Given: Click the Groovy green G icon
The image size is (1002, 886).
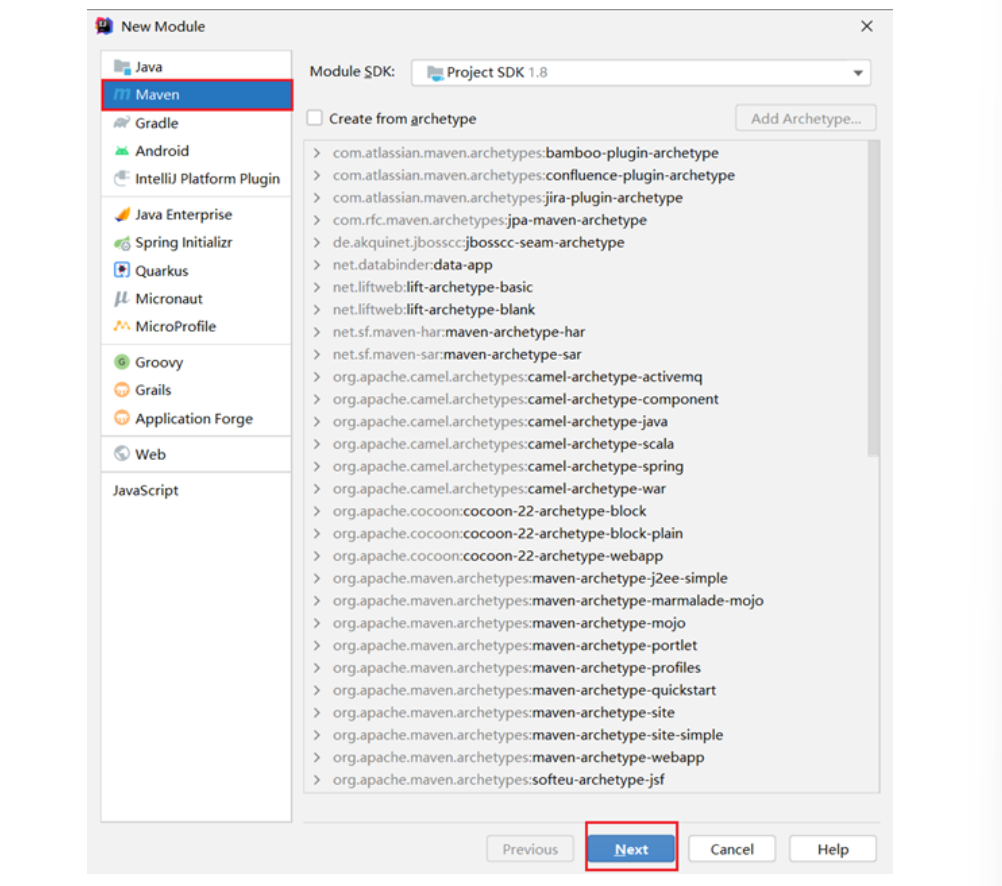Looking at the screenshot, I should [x=121, y=362].
